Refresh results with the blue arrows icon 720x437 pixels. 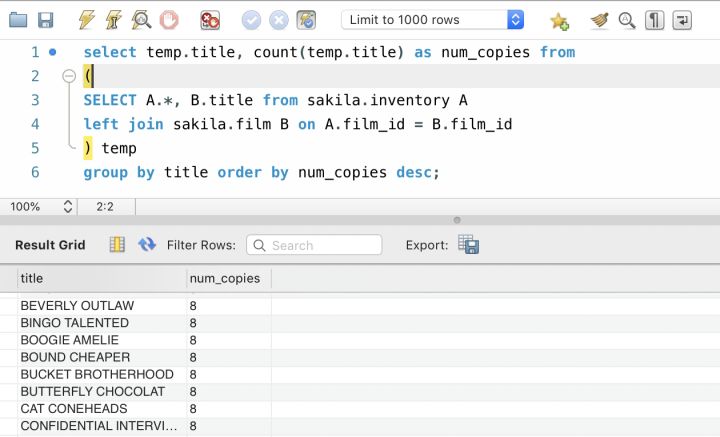[147, 245]
